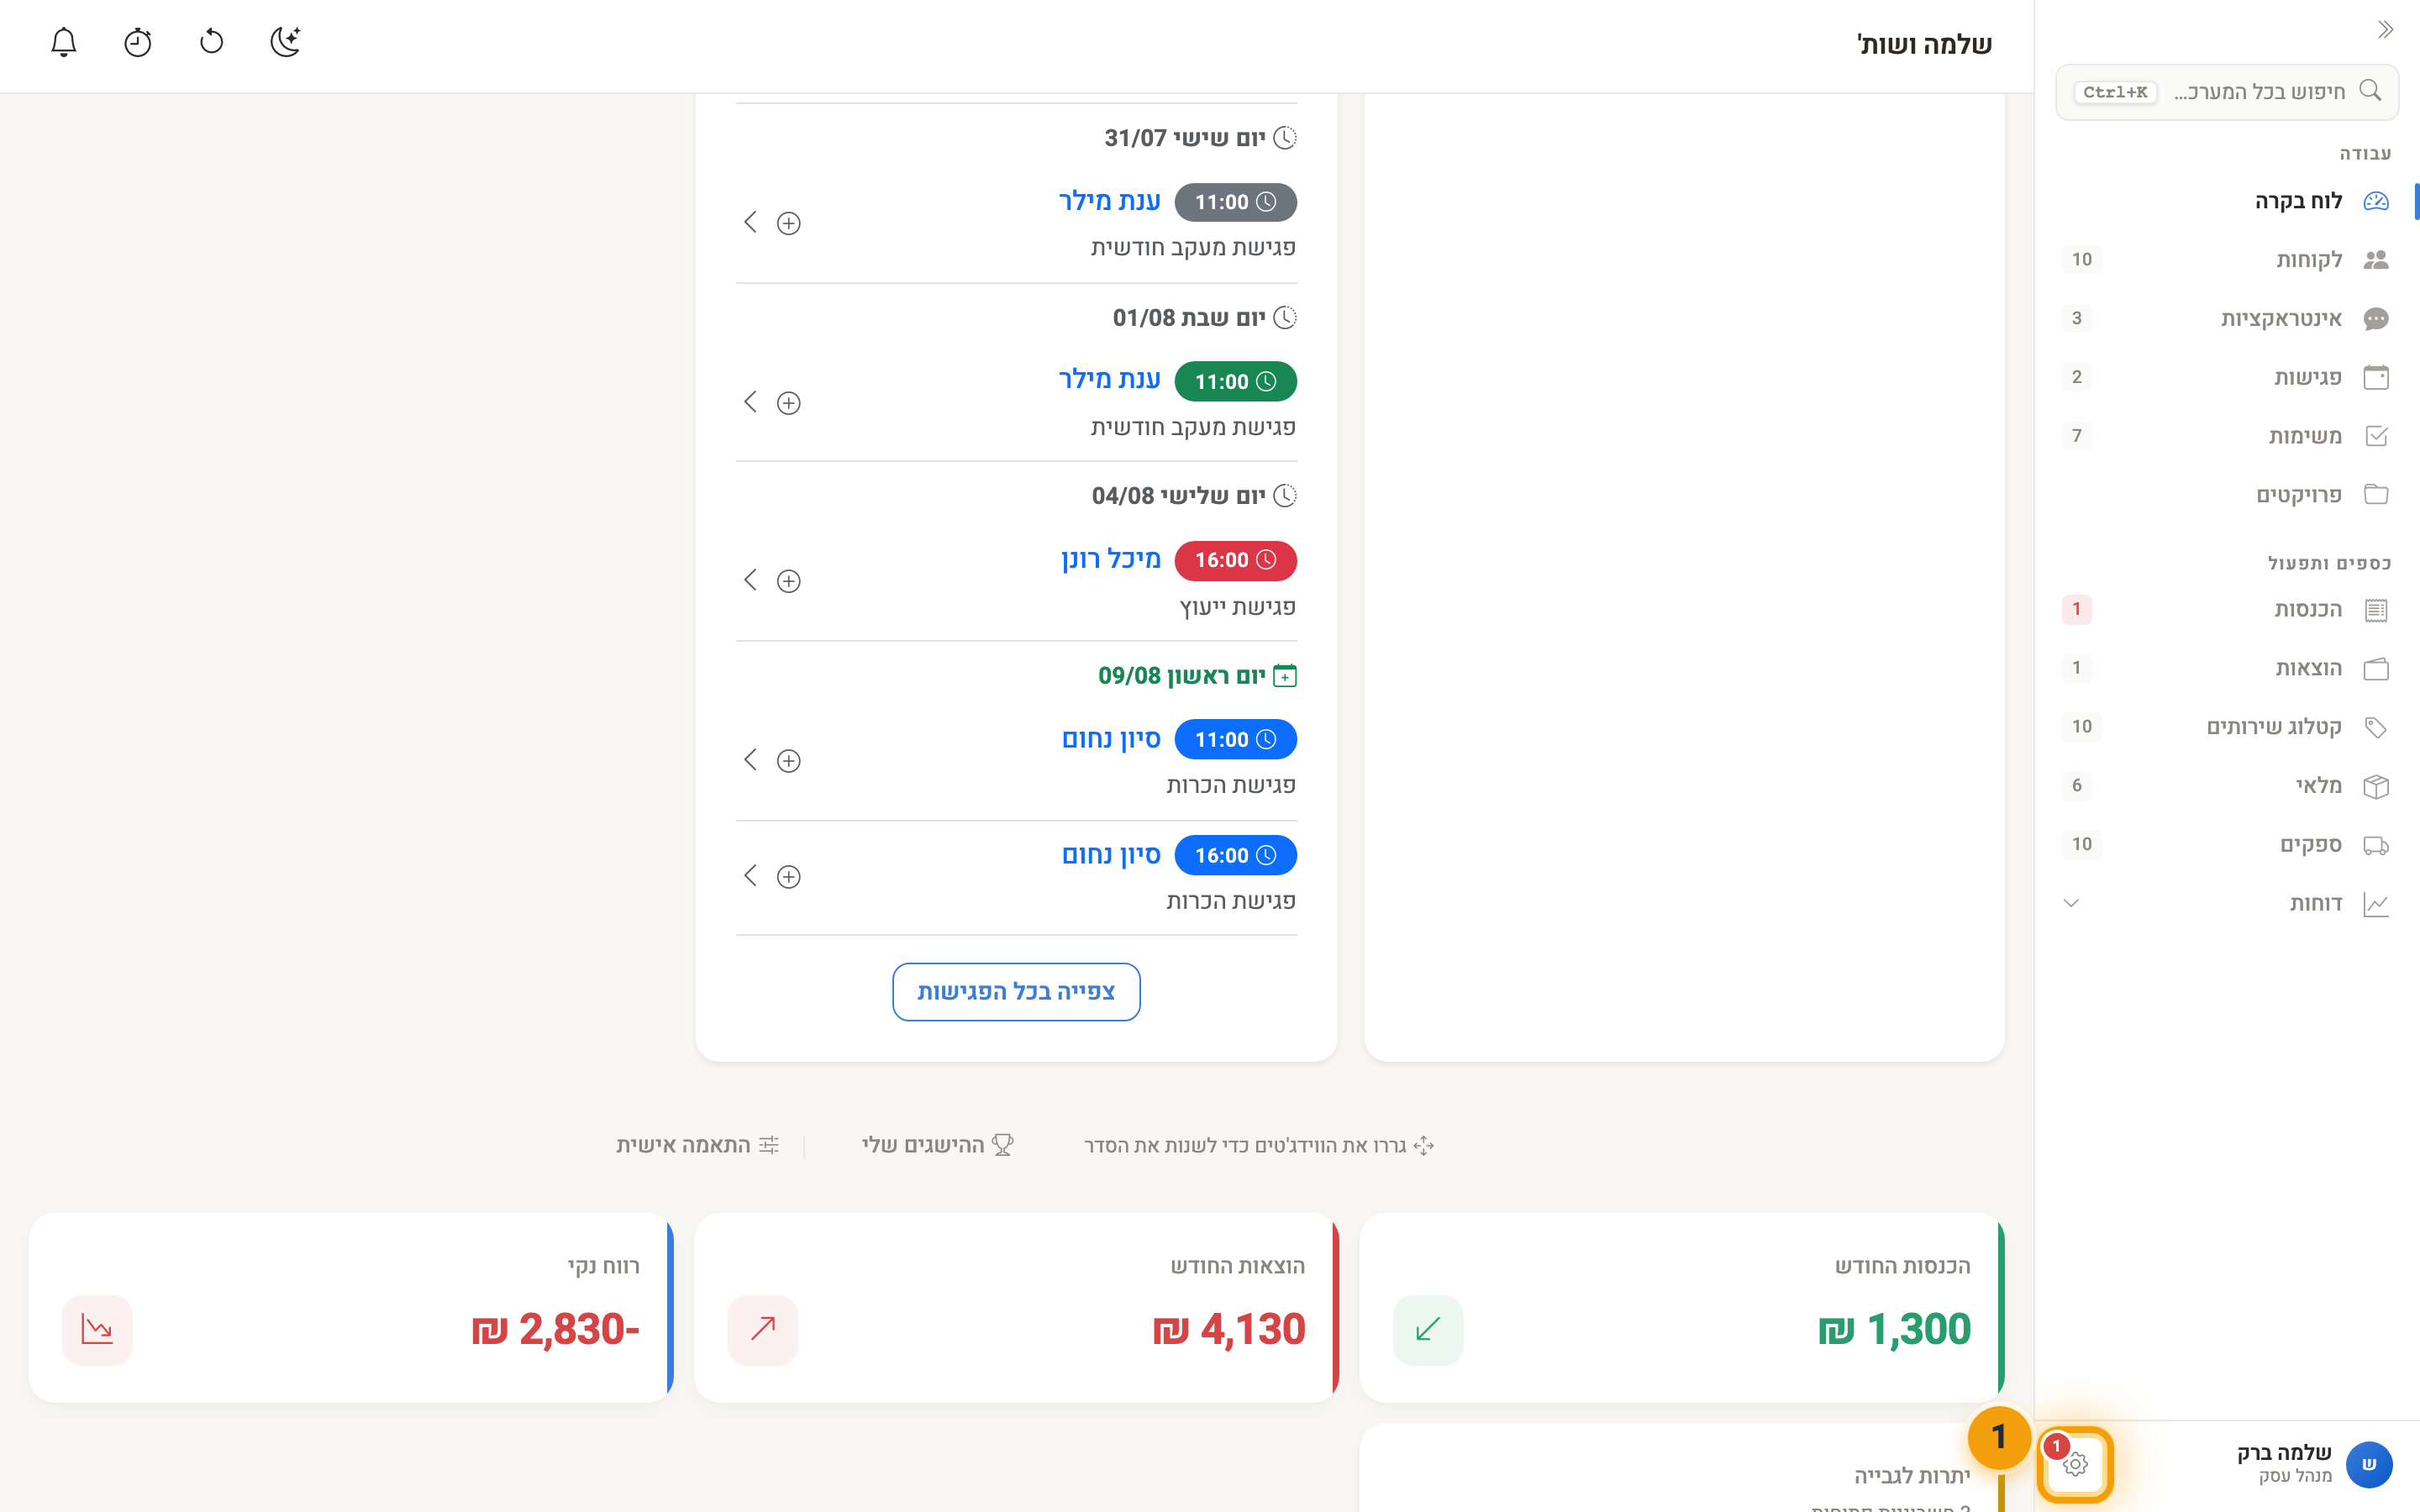Viewport: 2420px width, 1512px height.
Task: Click plus icon on 01/08 ענת מילר meeting
Action: [x=789, y=403]
